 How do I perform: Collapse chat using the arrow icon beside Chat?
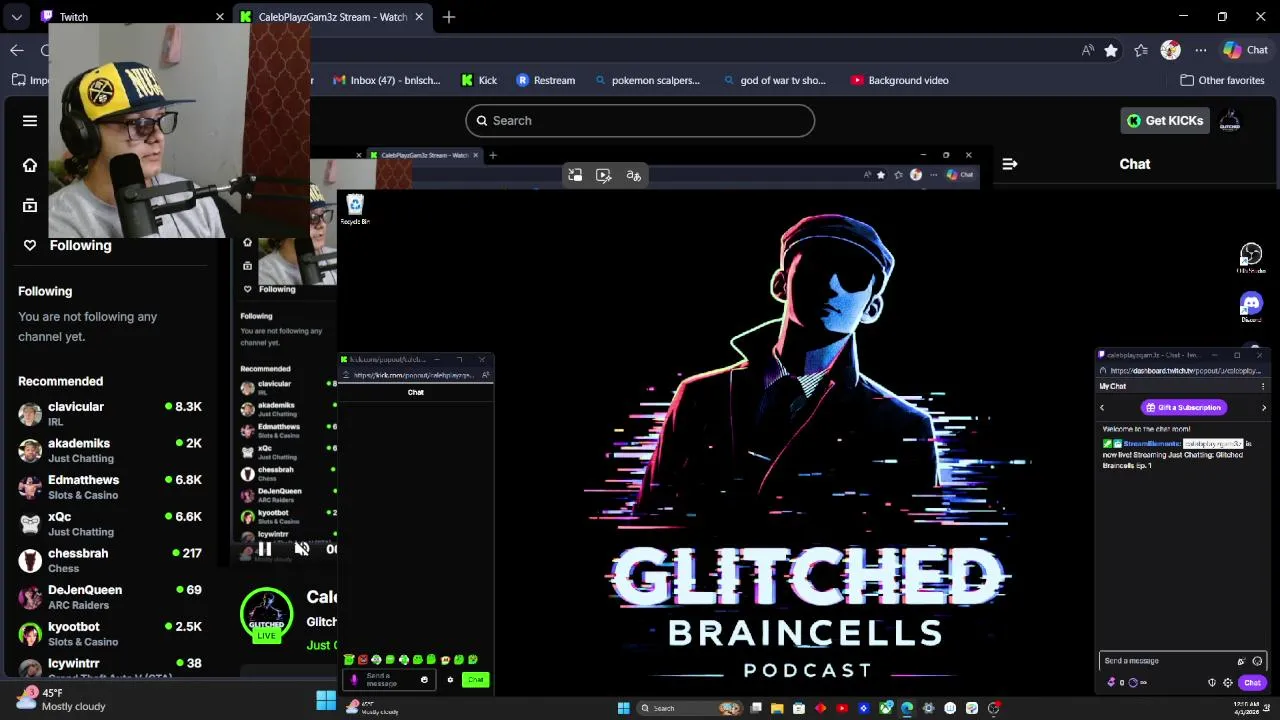point(1010,164)
